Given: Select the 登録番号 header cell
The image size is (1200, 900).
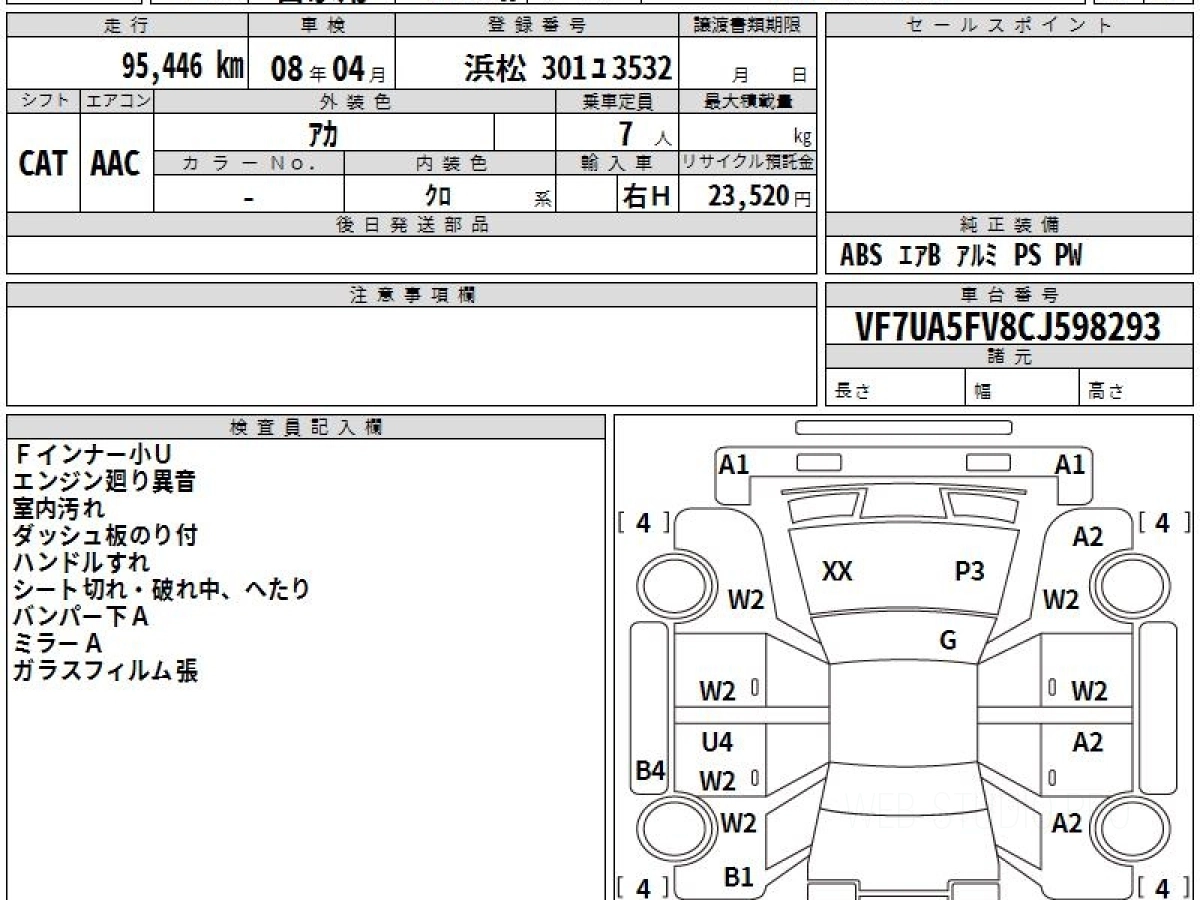Looking at the screenshot, I should (x=537, y=26).
